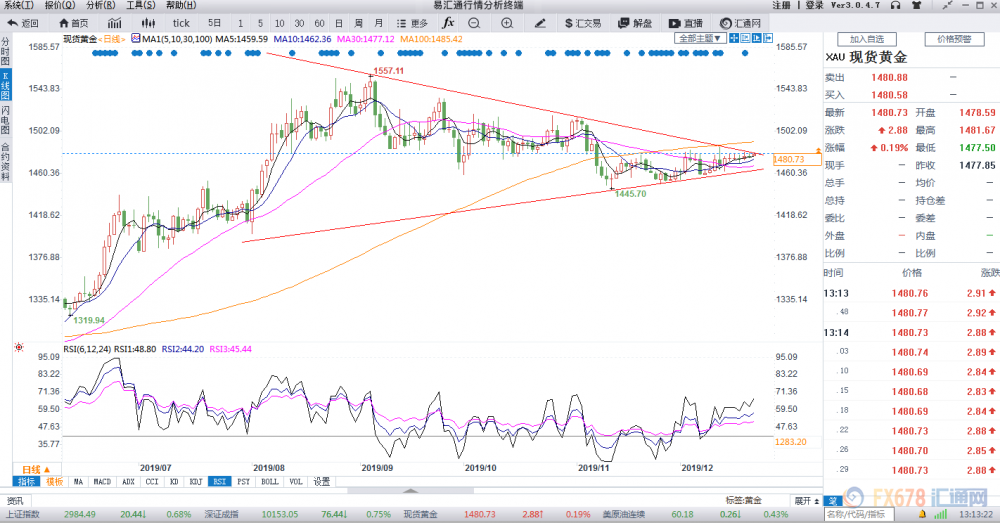The image size is (1000, 523).
Task: Click the second blue chart layout icon
Action: (x=745, y=38)
